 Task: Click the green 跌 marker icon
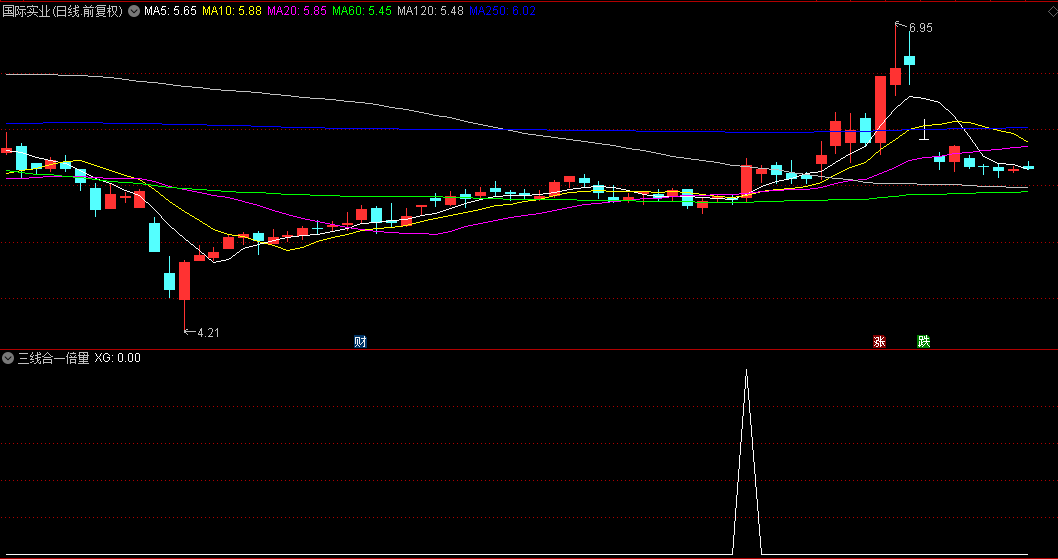pyautogui.click(x=923, y=342)
